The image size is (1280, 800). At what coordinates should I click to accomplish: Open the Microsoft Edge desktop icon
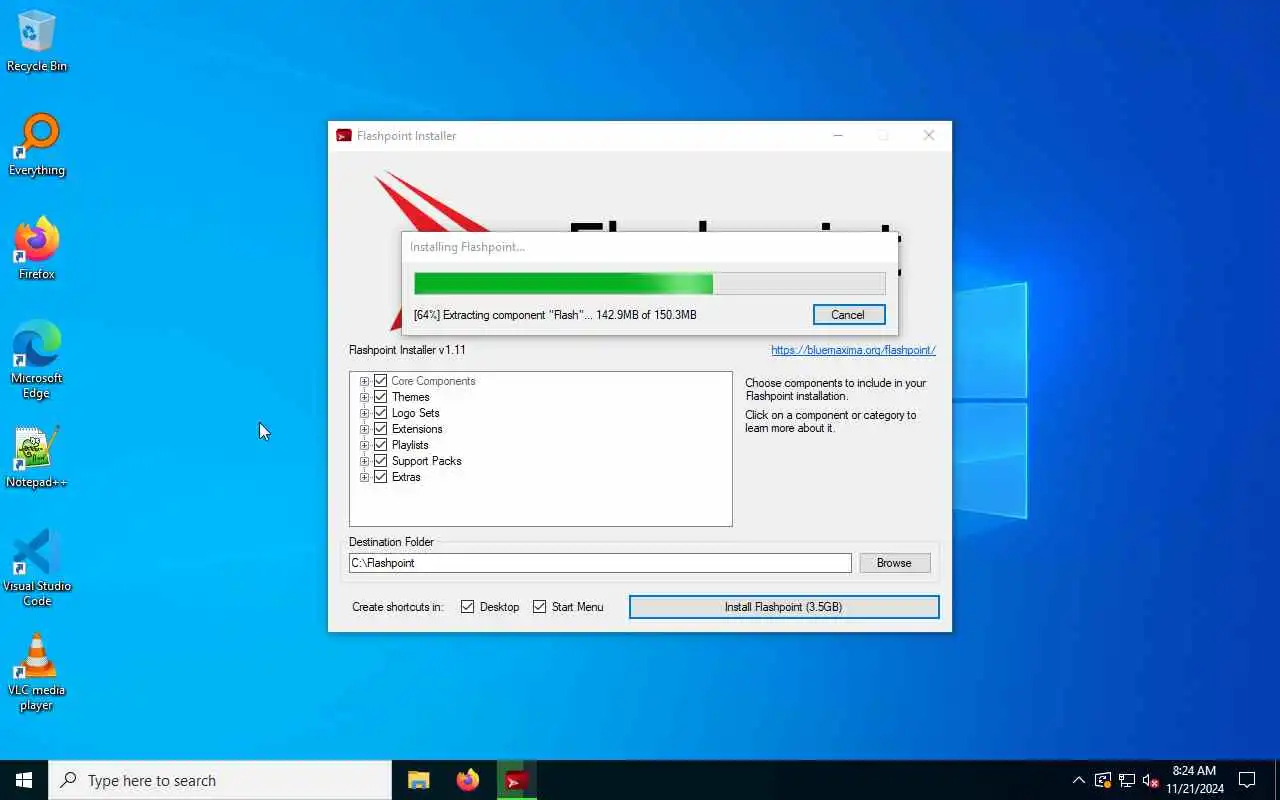(37, 360)
